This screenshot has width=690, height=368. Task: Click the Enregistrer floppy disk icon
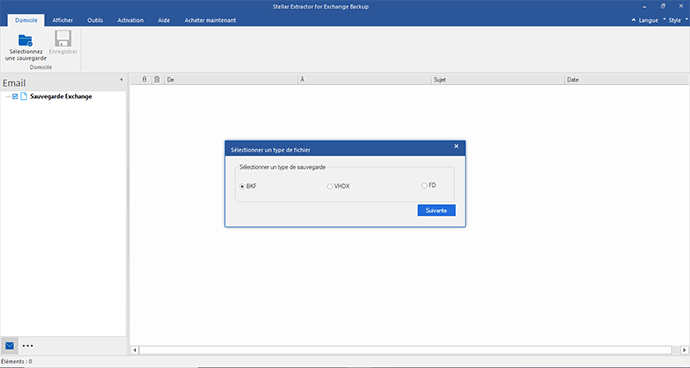(63, 39)
